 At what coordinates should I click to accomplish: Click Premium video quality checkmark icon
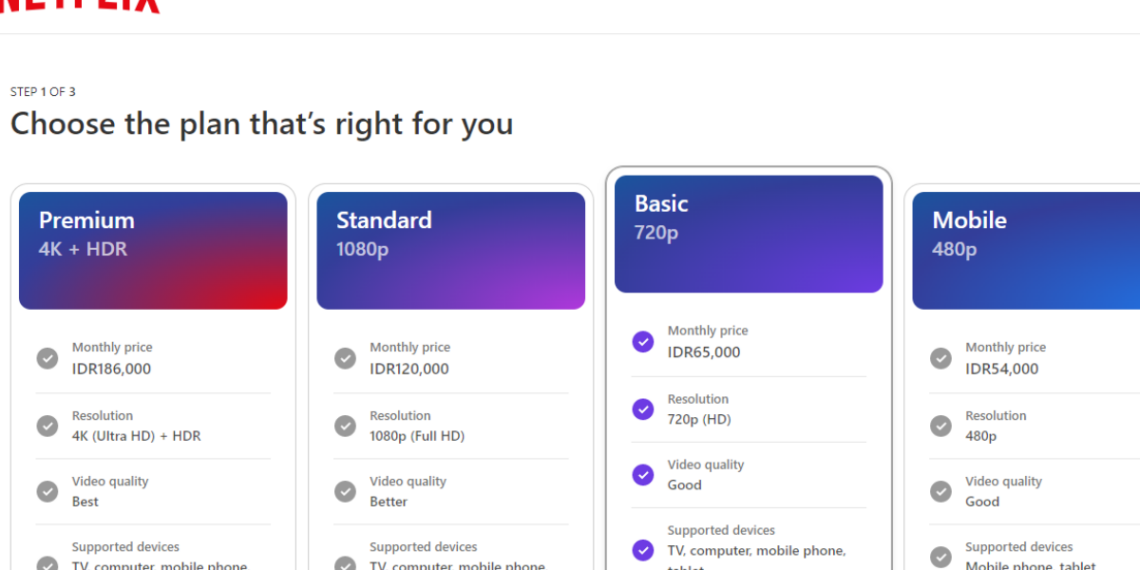tap(47, 491)
